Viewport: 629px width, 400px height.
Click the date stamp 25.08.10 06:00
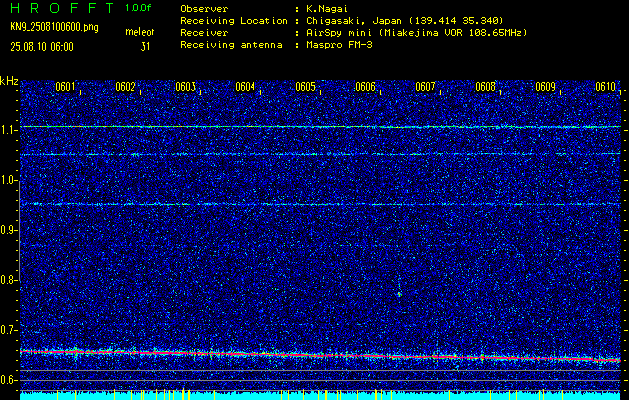[x=42, y=47]
